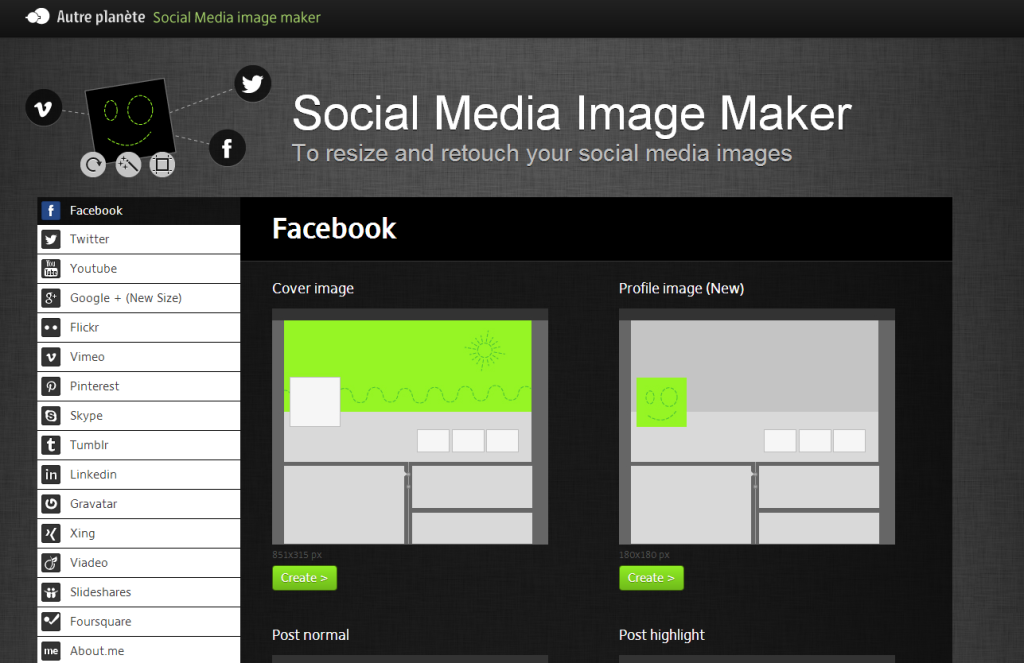The height and width of the screenshot is (663, 1024).
Task: Click the Twitter bird icon in the sidebar
Action: click(x=51, y=240)
